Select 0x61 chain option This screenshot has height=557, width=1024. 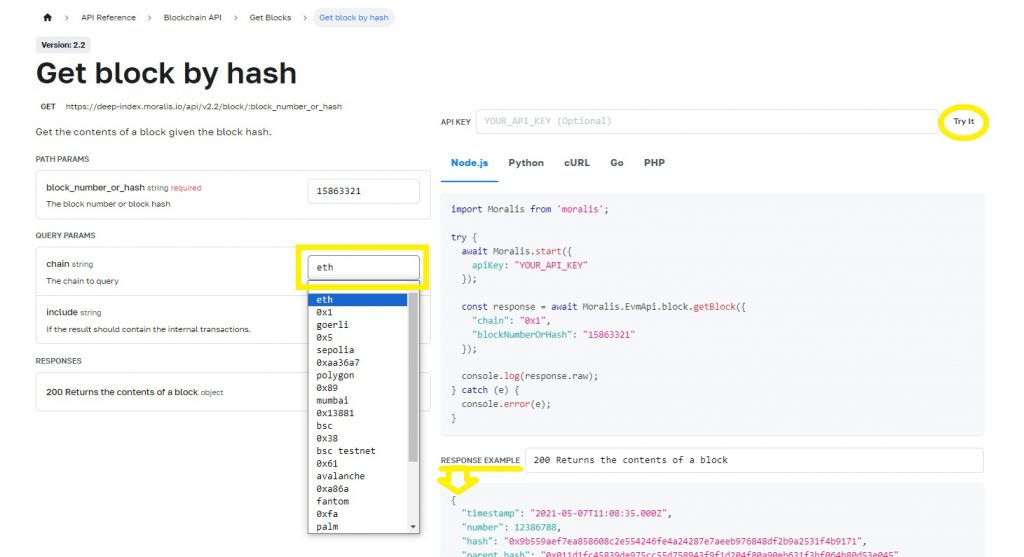click(358, 464)
